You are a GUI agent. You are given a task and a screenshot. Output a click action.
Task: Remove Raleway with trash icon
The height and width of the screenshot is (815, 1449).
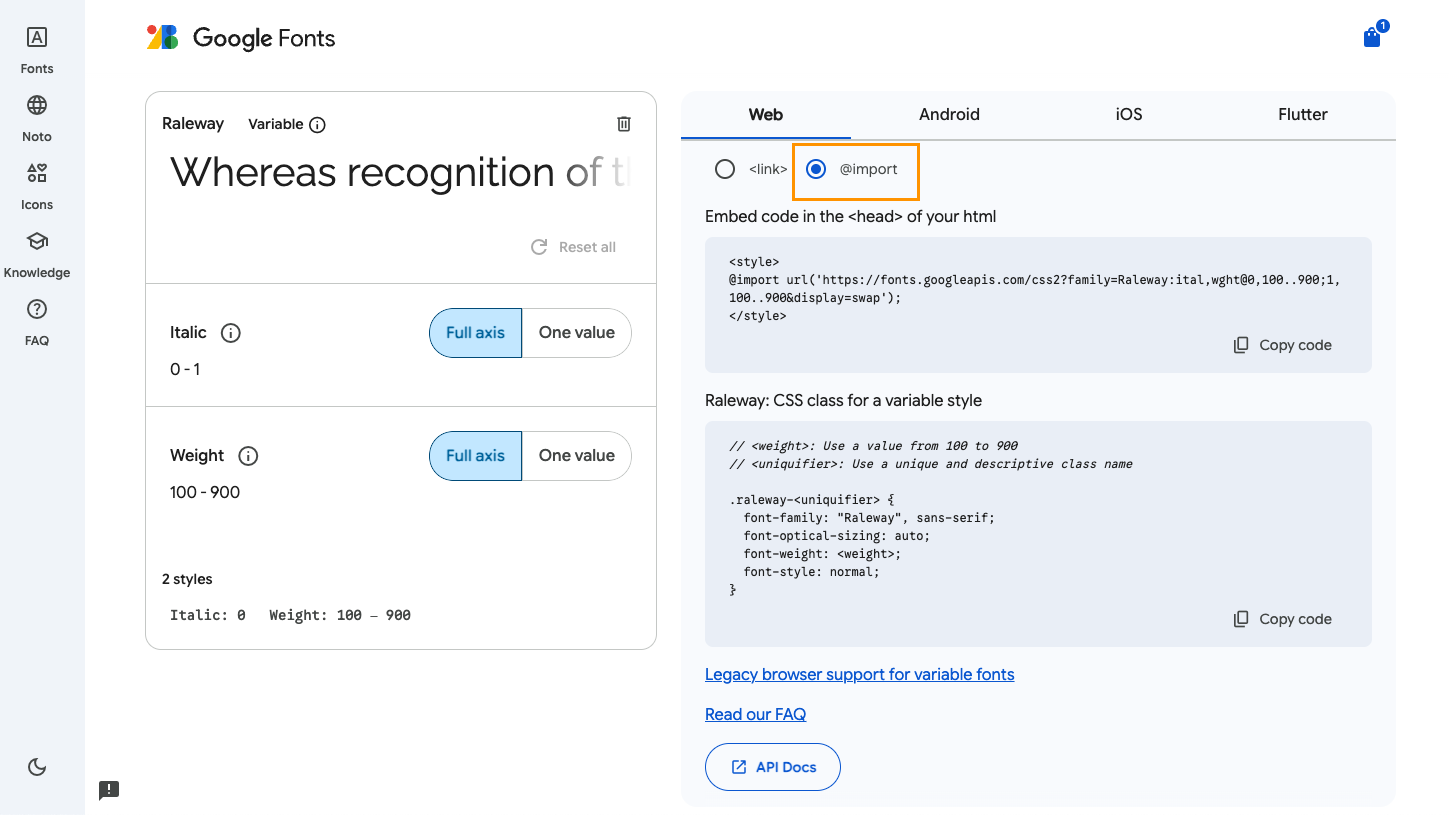pyautogui.click(x=624, y=124)
